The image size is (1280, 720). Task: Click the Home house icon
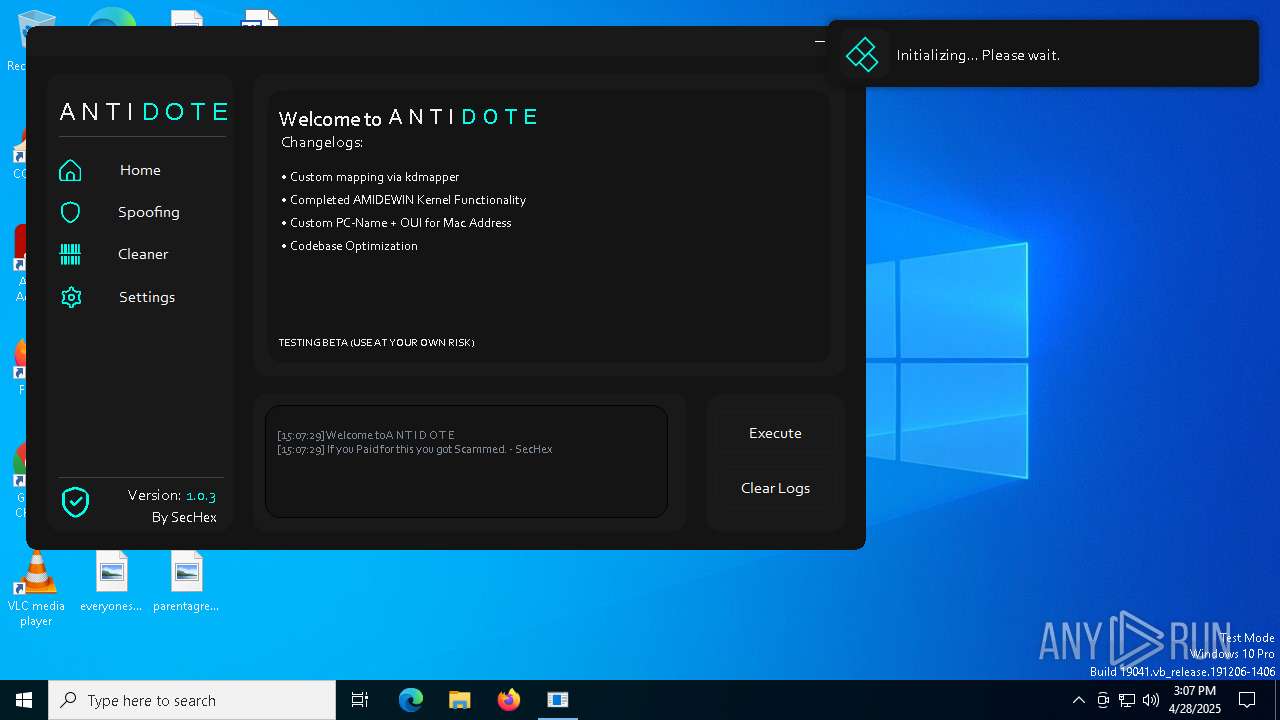[70, 170]
